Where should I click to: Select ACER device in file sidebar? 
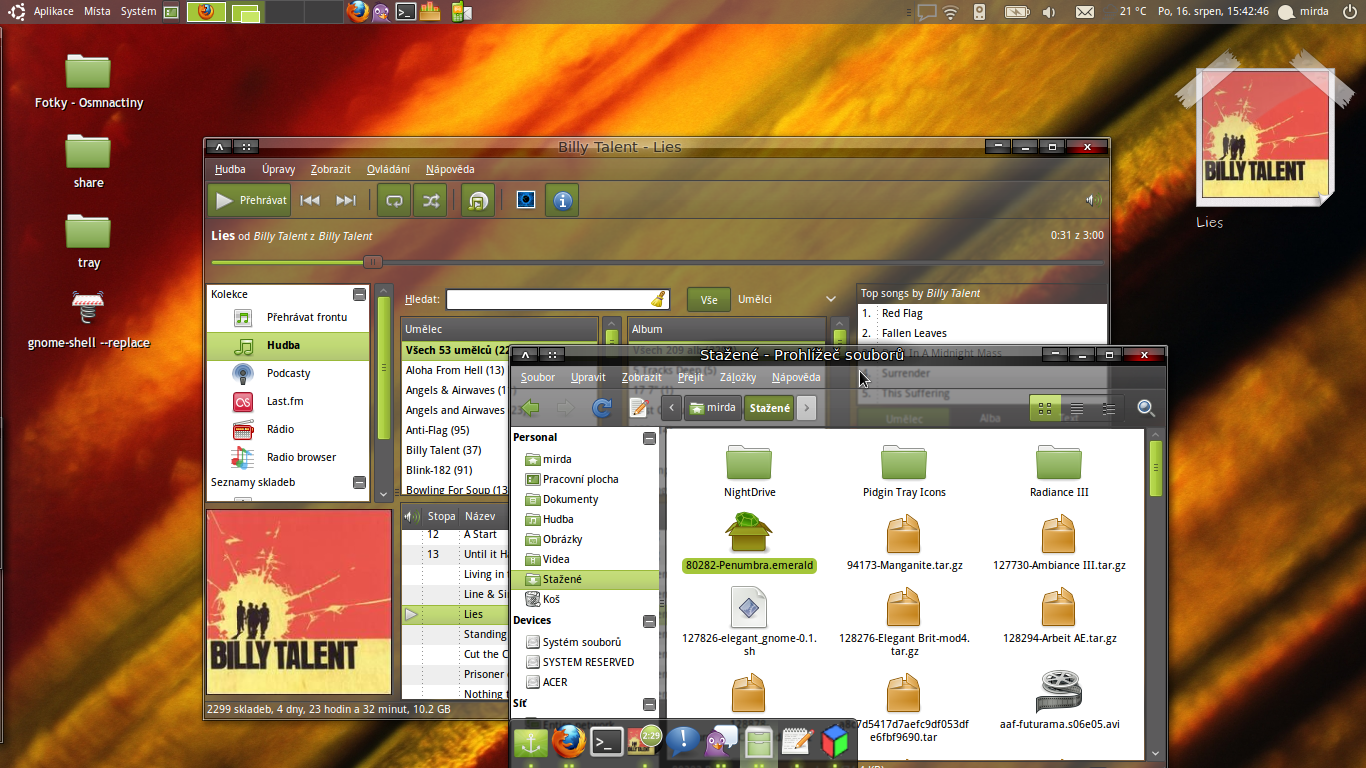coord(585,682)
